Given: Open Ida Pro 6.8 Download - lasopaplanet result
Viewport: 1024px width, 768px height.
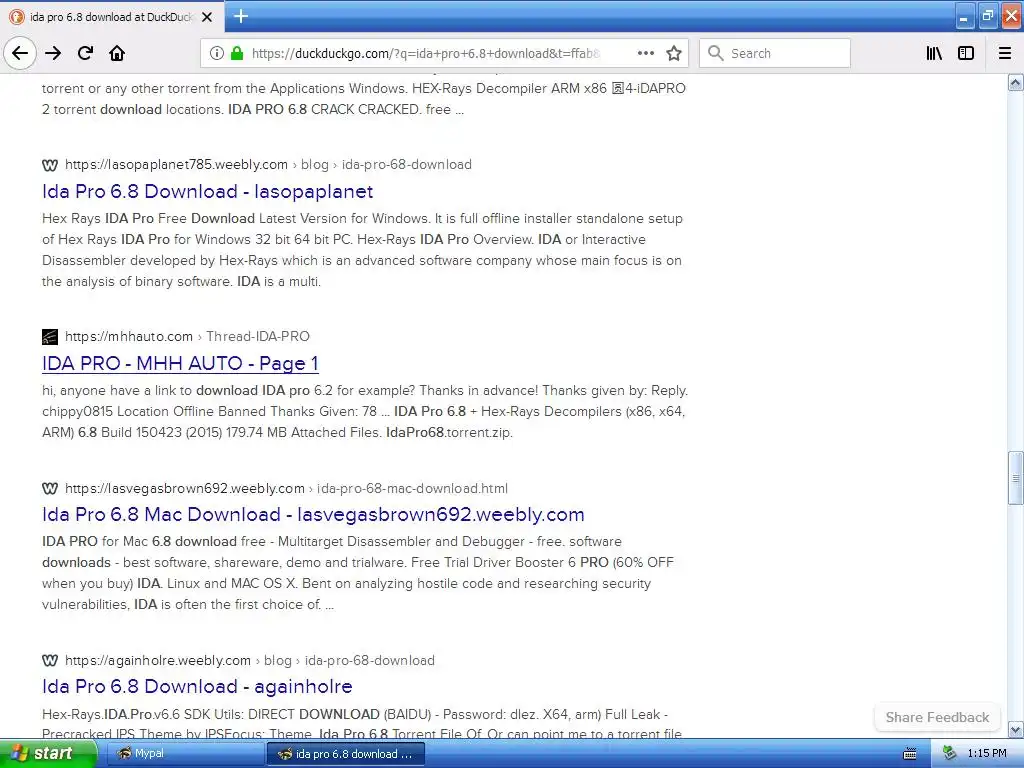Looking at the screenshot, I should point(208,191).
